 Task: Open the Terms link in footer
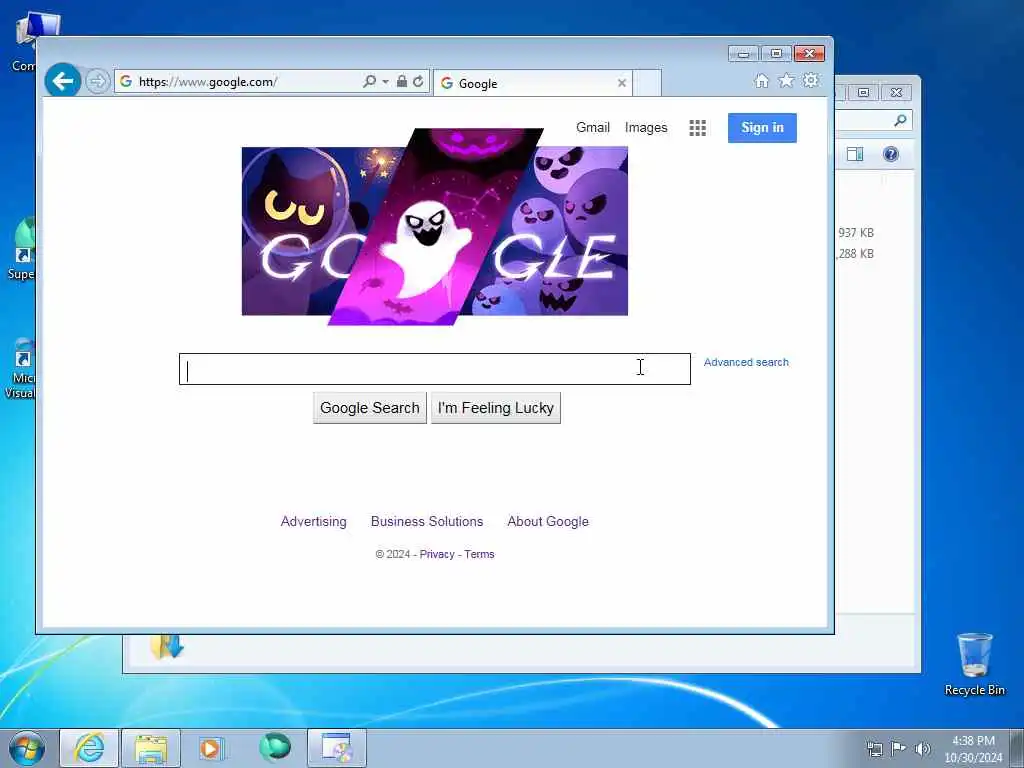479,554
